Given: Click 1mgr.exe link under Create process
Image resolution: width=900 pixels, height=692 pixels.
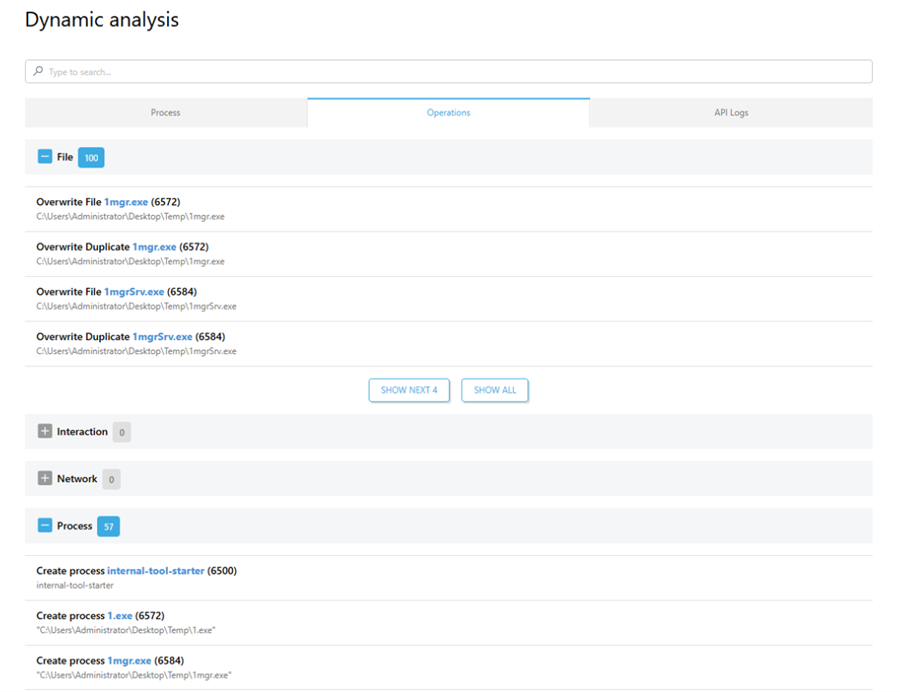Looking at the screenshot, I should 129,661.
